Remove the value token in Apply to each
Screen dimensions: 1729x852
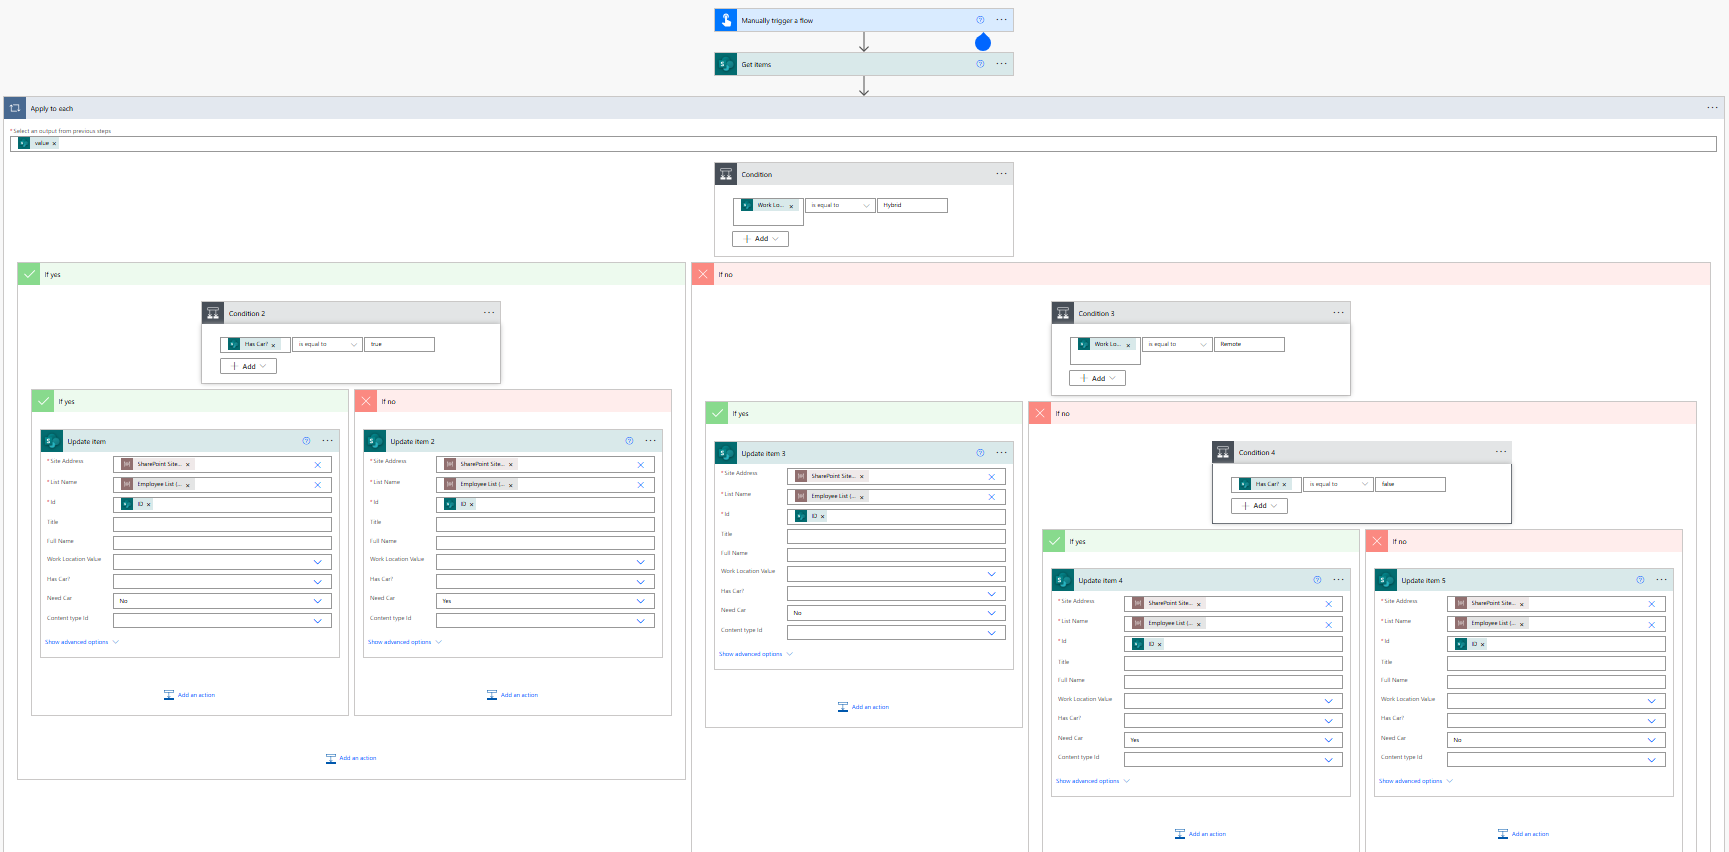coord(54,143)
